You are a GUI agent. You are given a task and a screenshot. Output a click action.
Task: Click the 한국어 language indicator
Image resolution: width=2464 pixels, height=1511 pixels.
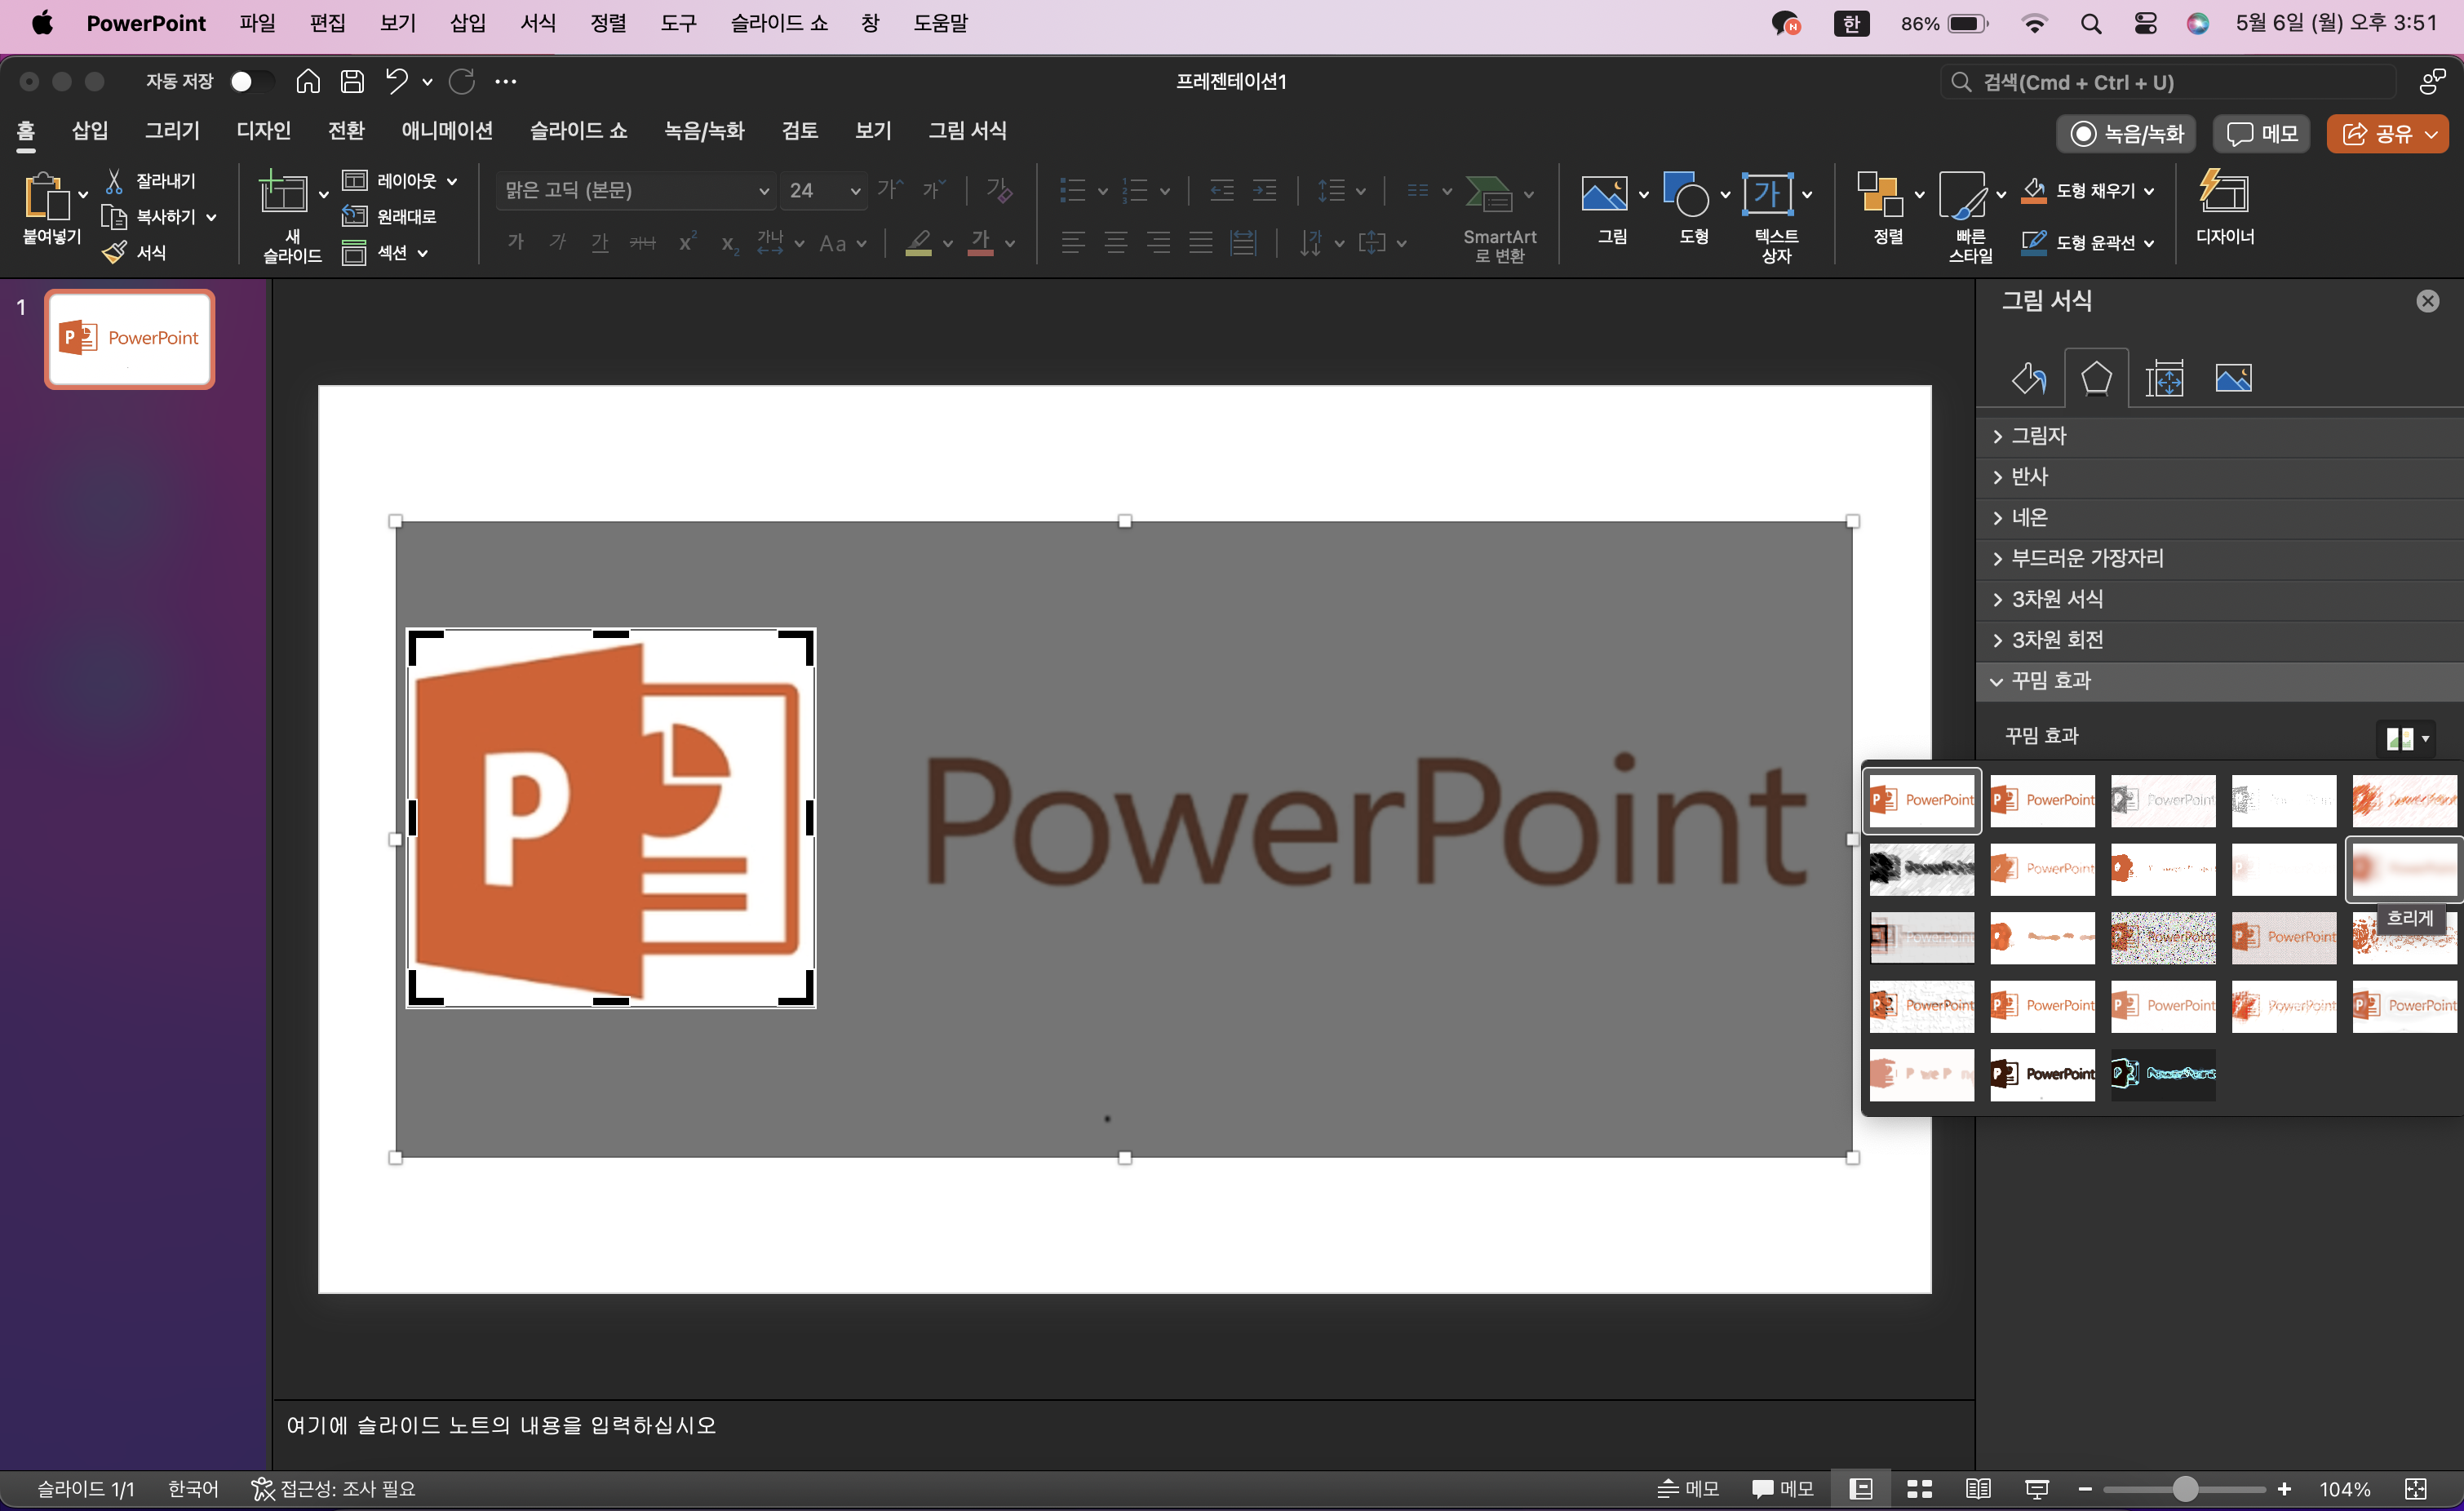pos(193,1488)
